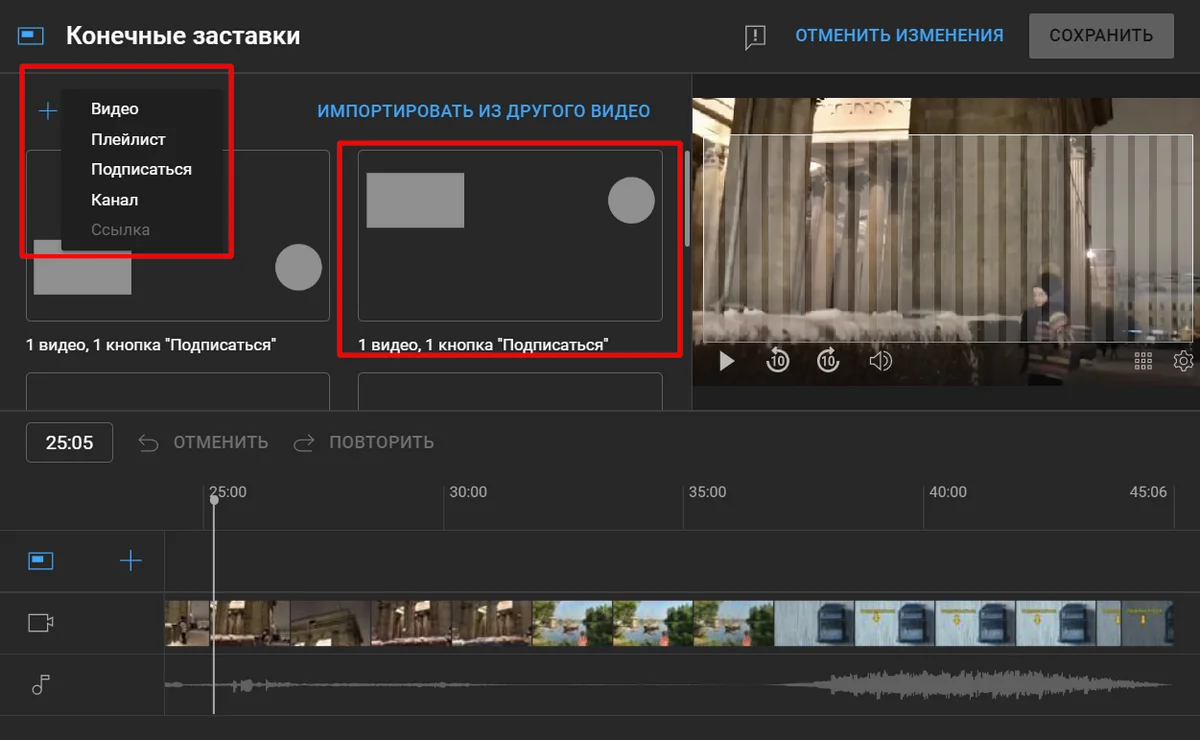Mute the preview volume speaker icon
Image resolution: width=1200 pixels, height=740 pixels.
pos(880,361)
